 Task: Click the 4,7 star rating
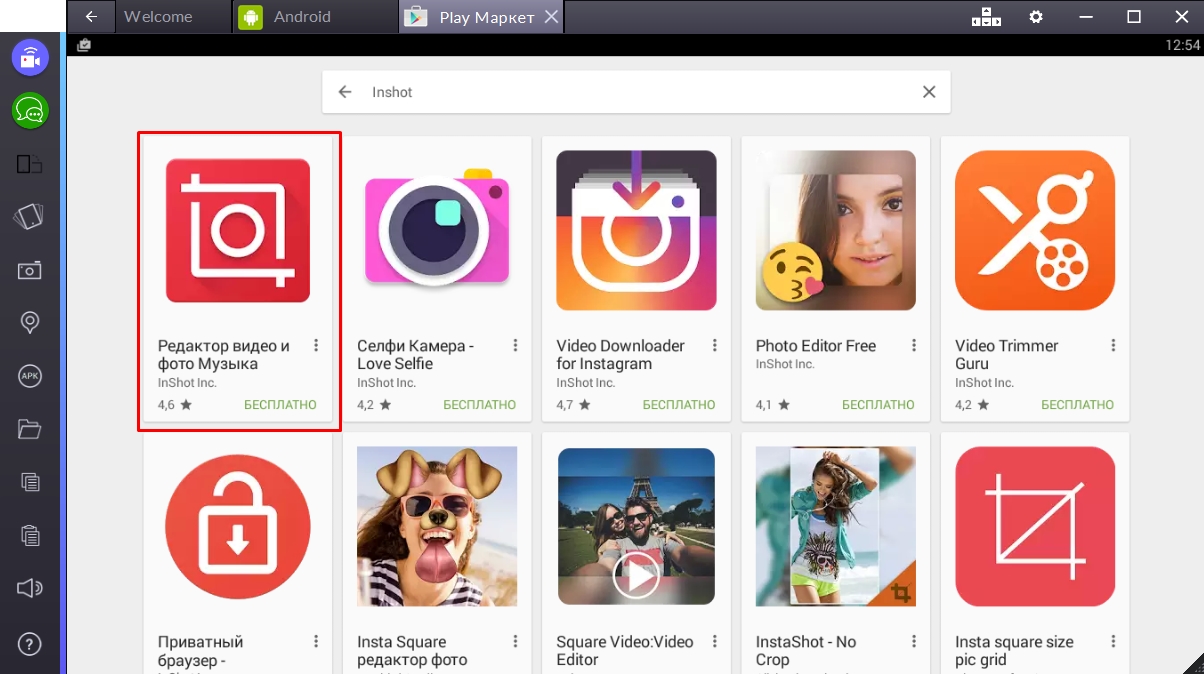pyautogui.click(x=573, y=405)
